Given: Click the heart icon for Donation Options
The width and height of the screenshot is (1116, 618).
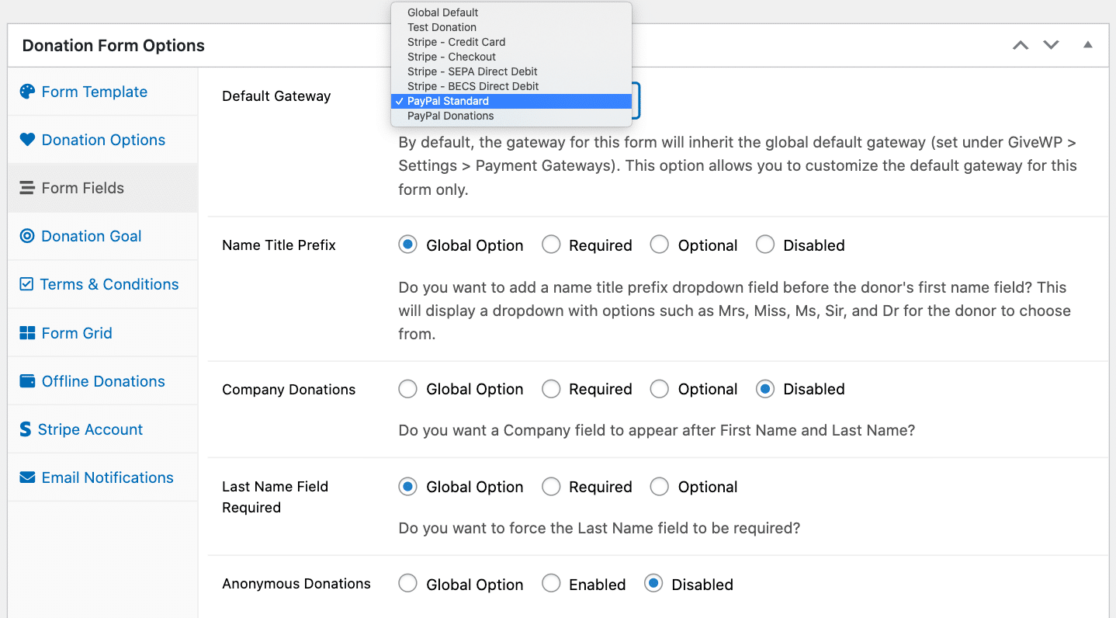Looking at the screenshot, I should [27, 140].
